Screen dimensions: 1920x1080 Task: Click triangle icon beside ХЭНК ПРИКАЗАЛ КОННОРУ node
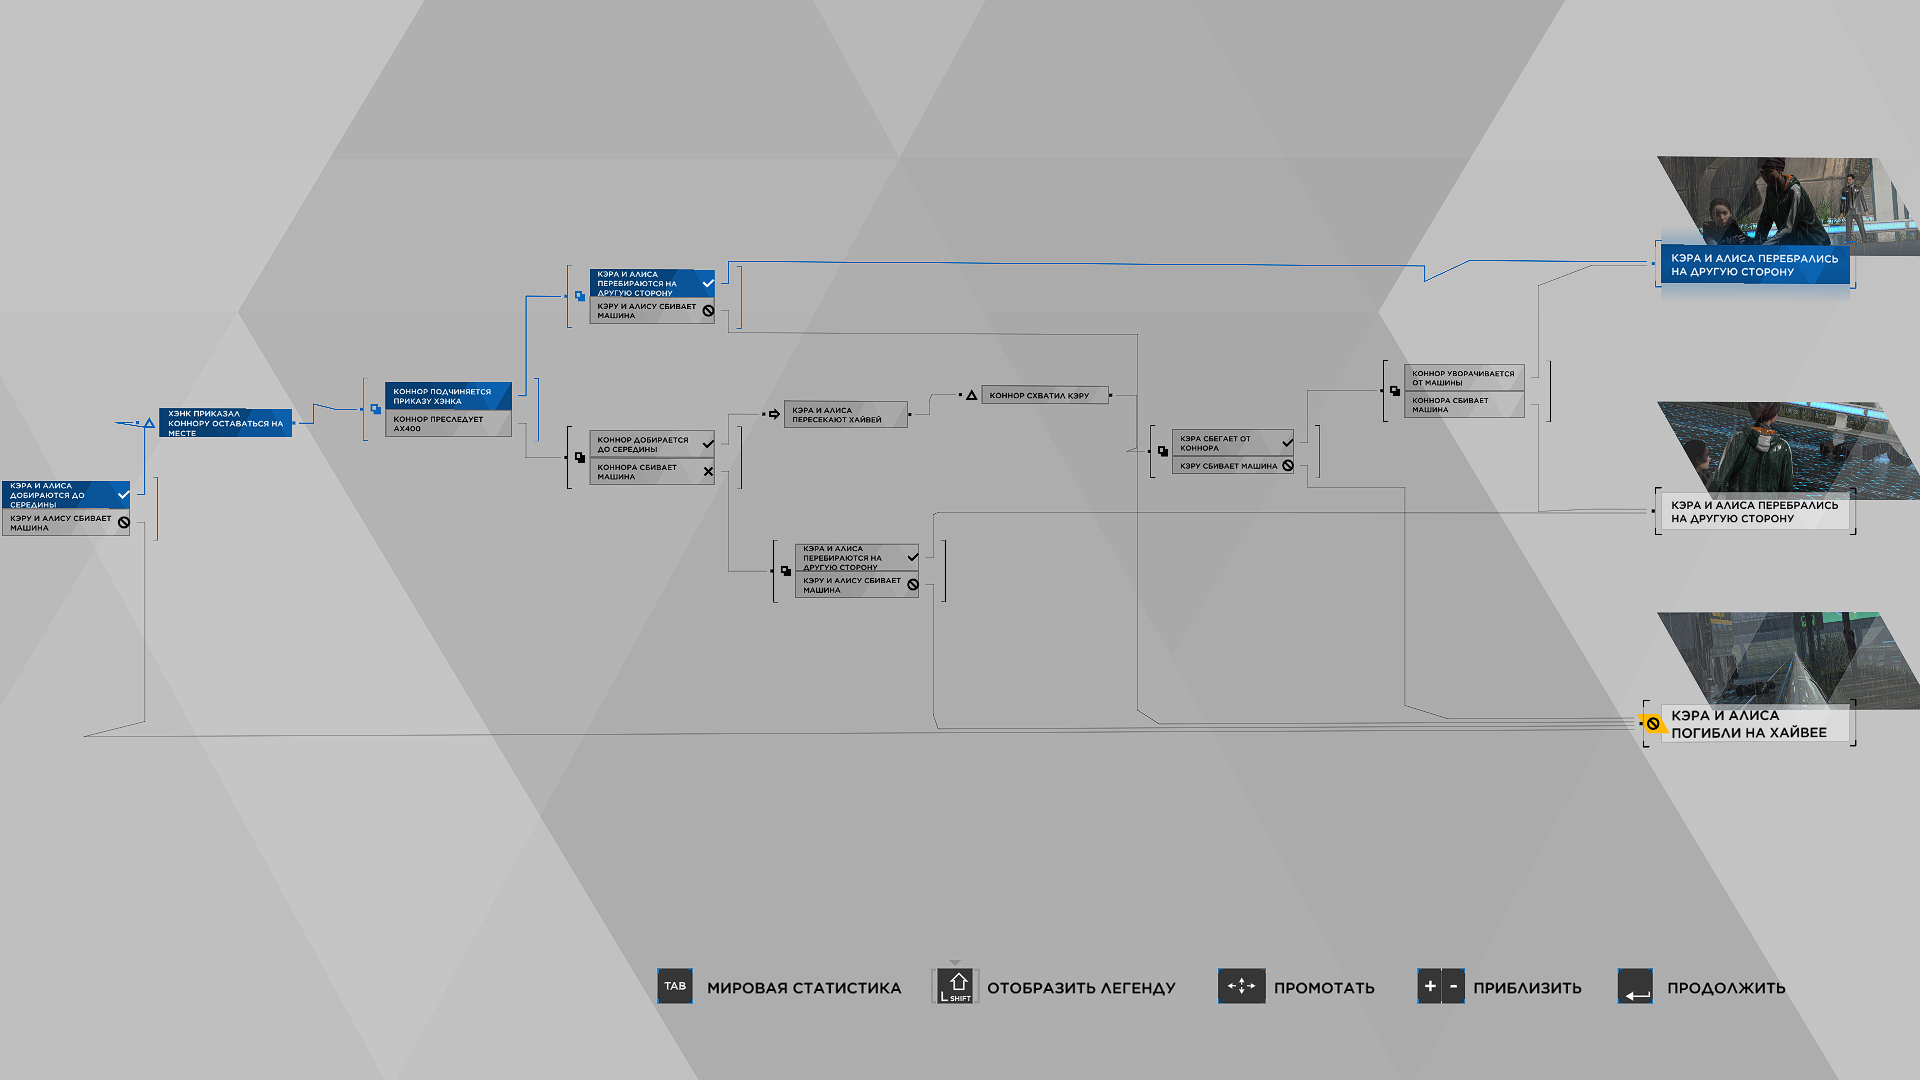149,423
